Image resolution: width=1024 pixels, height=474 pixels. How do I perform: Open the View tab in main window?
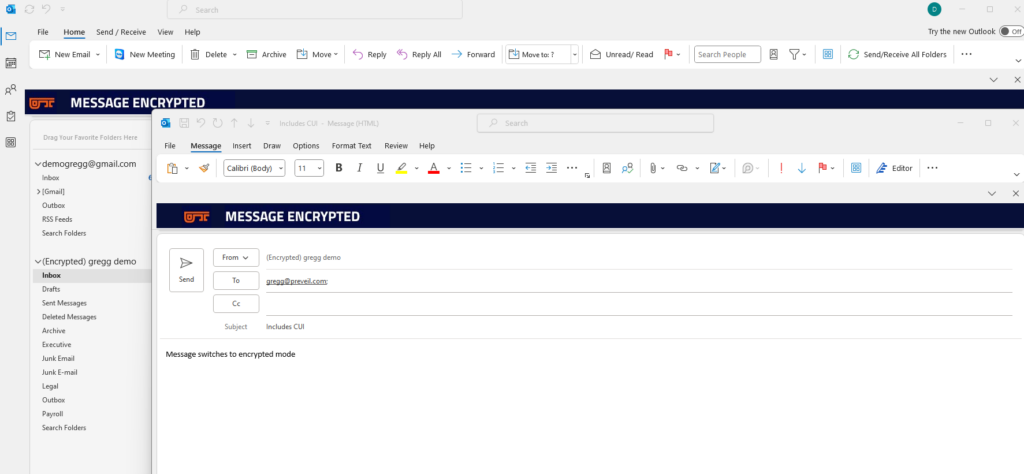point(165,32)
